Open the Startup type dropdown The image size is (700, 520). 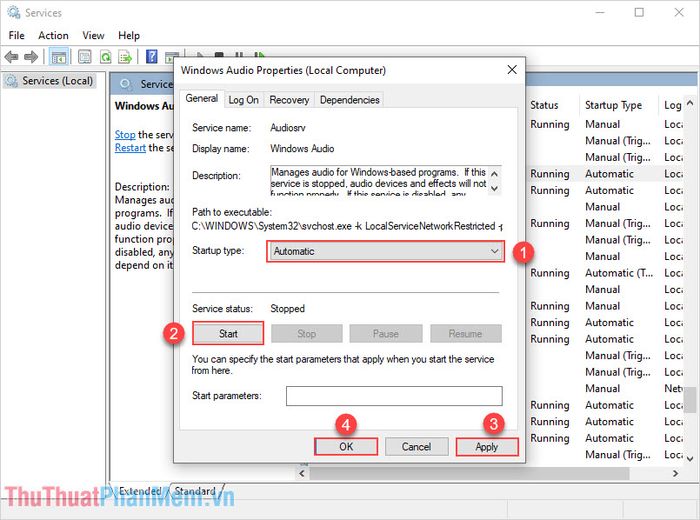[385, 251]
